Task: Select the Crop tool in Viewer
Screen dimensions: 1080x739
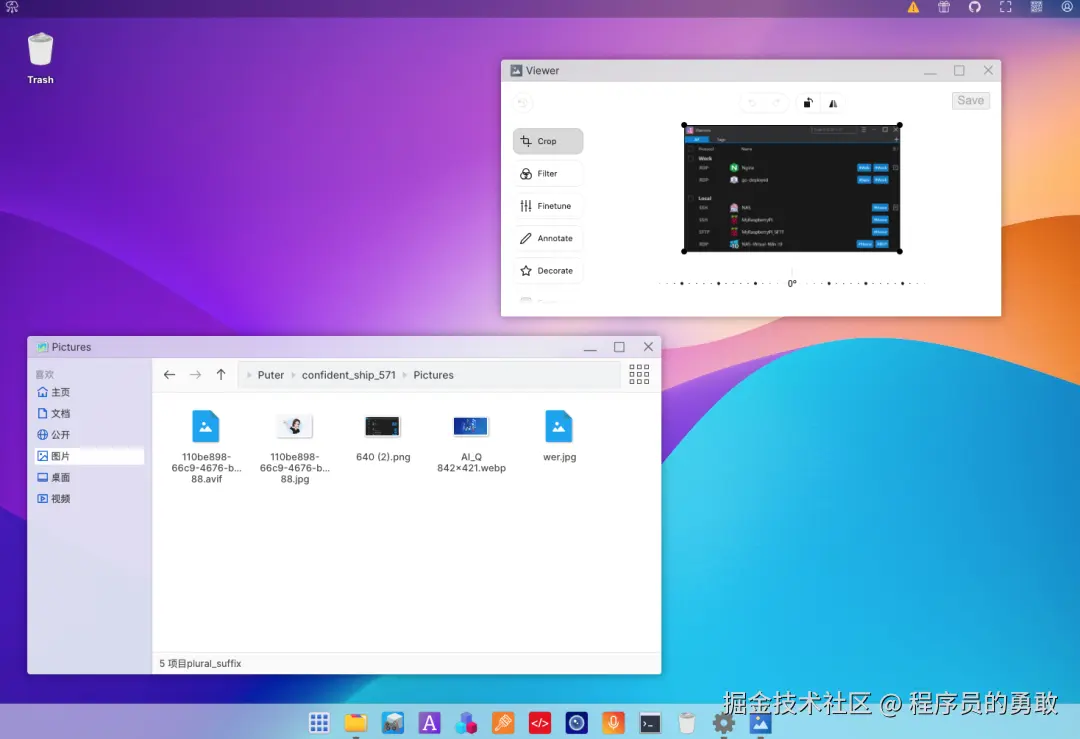Action: [x=548, y=141]
